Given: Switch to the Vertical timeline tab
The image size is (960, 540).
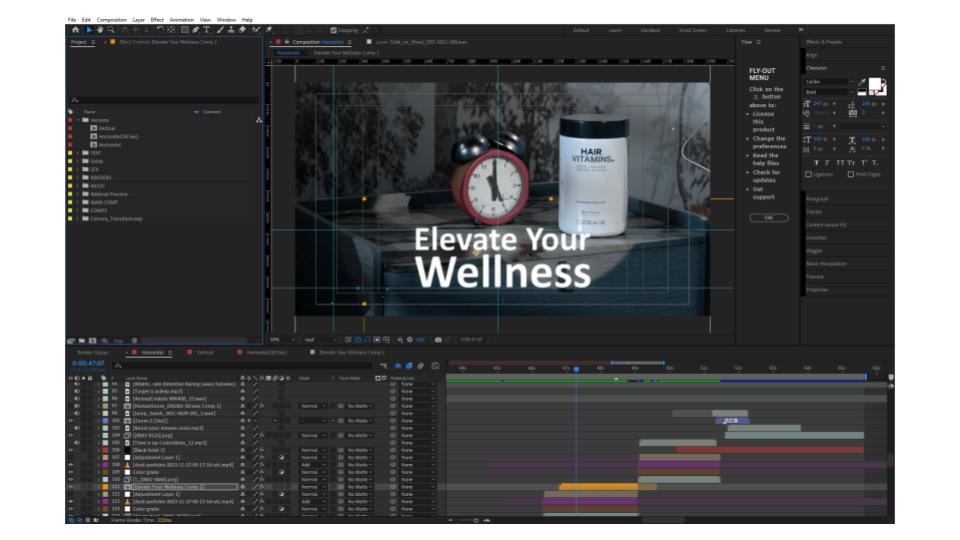Looking at the screenshot, I should 204,353.
